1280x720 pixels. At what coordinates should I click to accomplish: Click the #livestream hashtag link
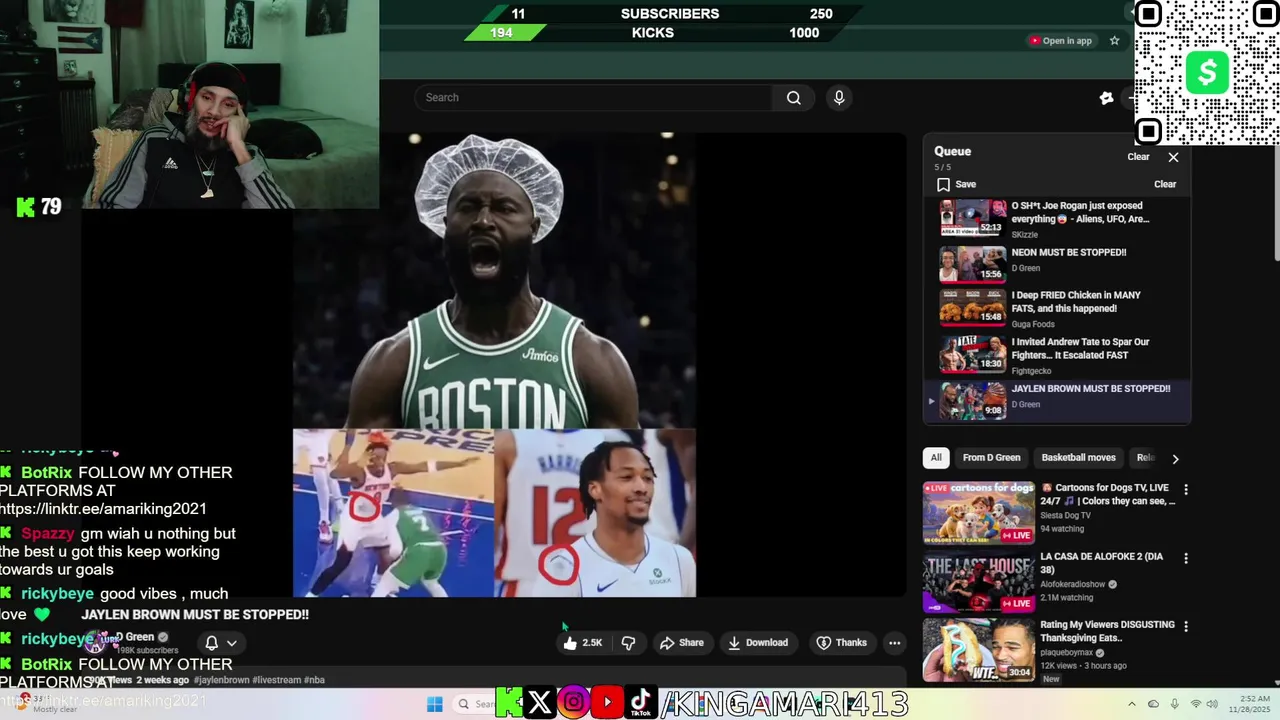275,680
